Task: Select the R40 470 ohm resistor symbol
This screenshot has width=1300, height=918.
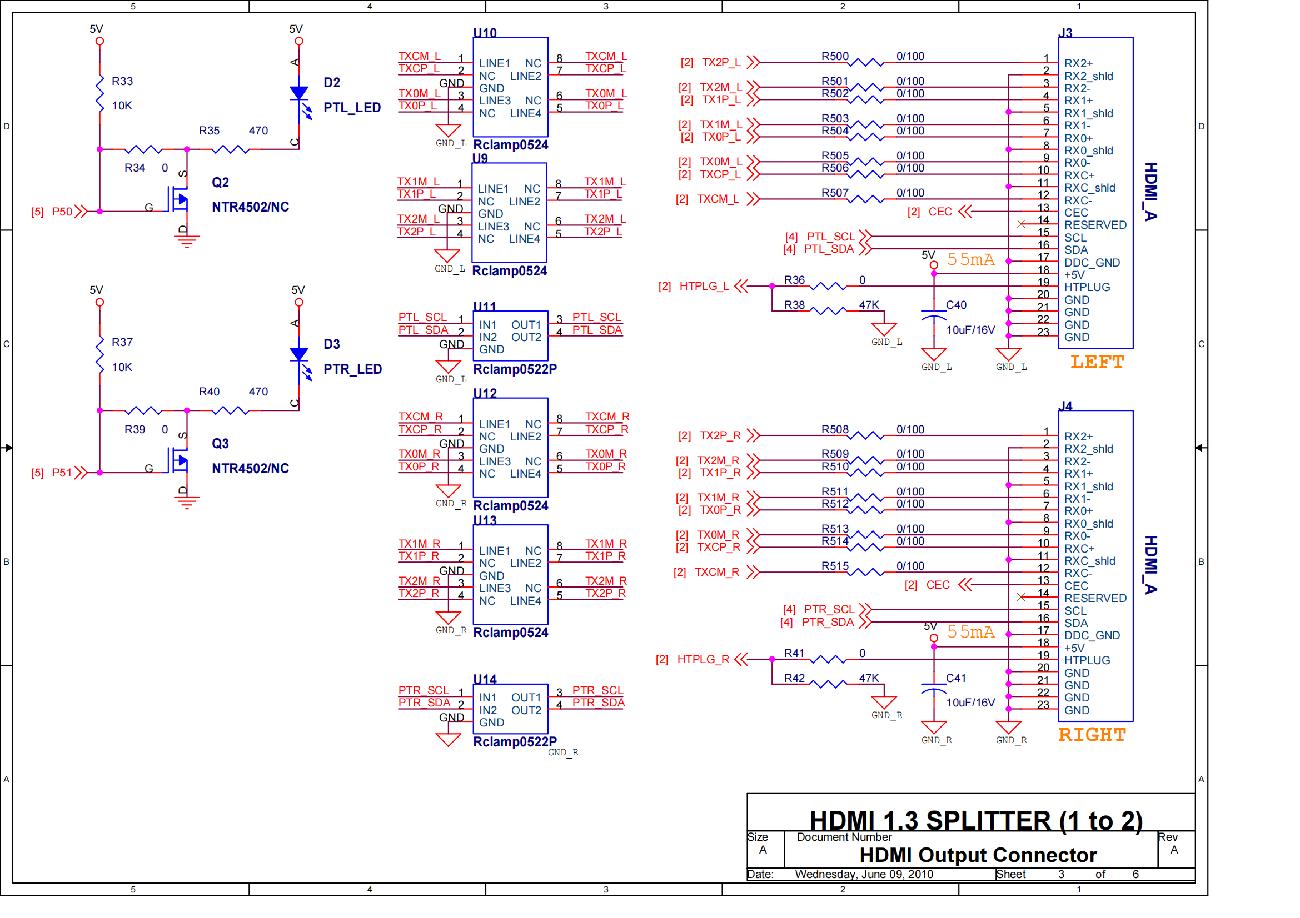Action: point(231,410)
